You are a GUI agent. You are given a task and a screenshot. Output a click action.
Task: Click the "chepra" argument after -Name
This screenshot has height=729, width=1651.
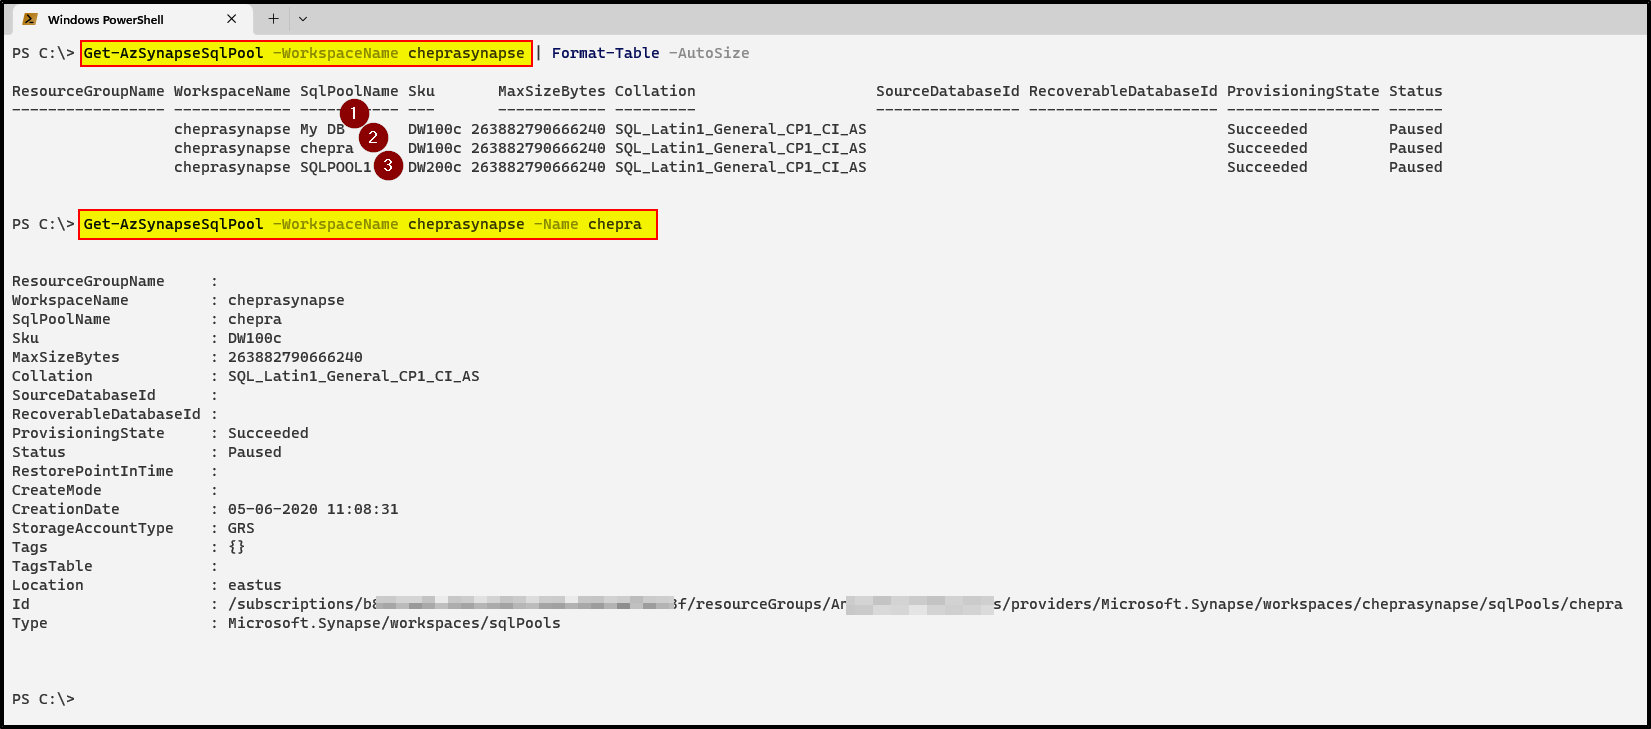[x=615, y=224]
